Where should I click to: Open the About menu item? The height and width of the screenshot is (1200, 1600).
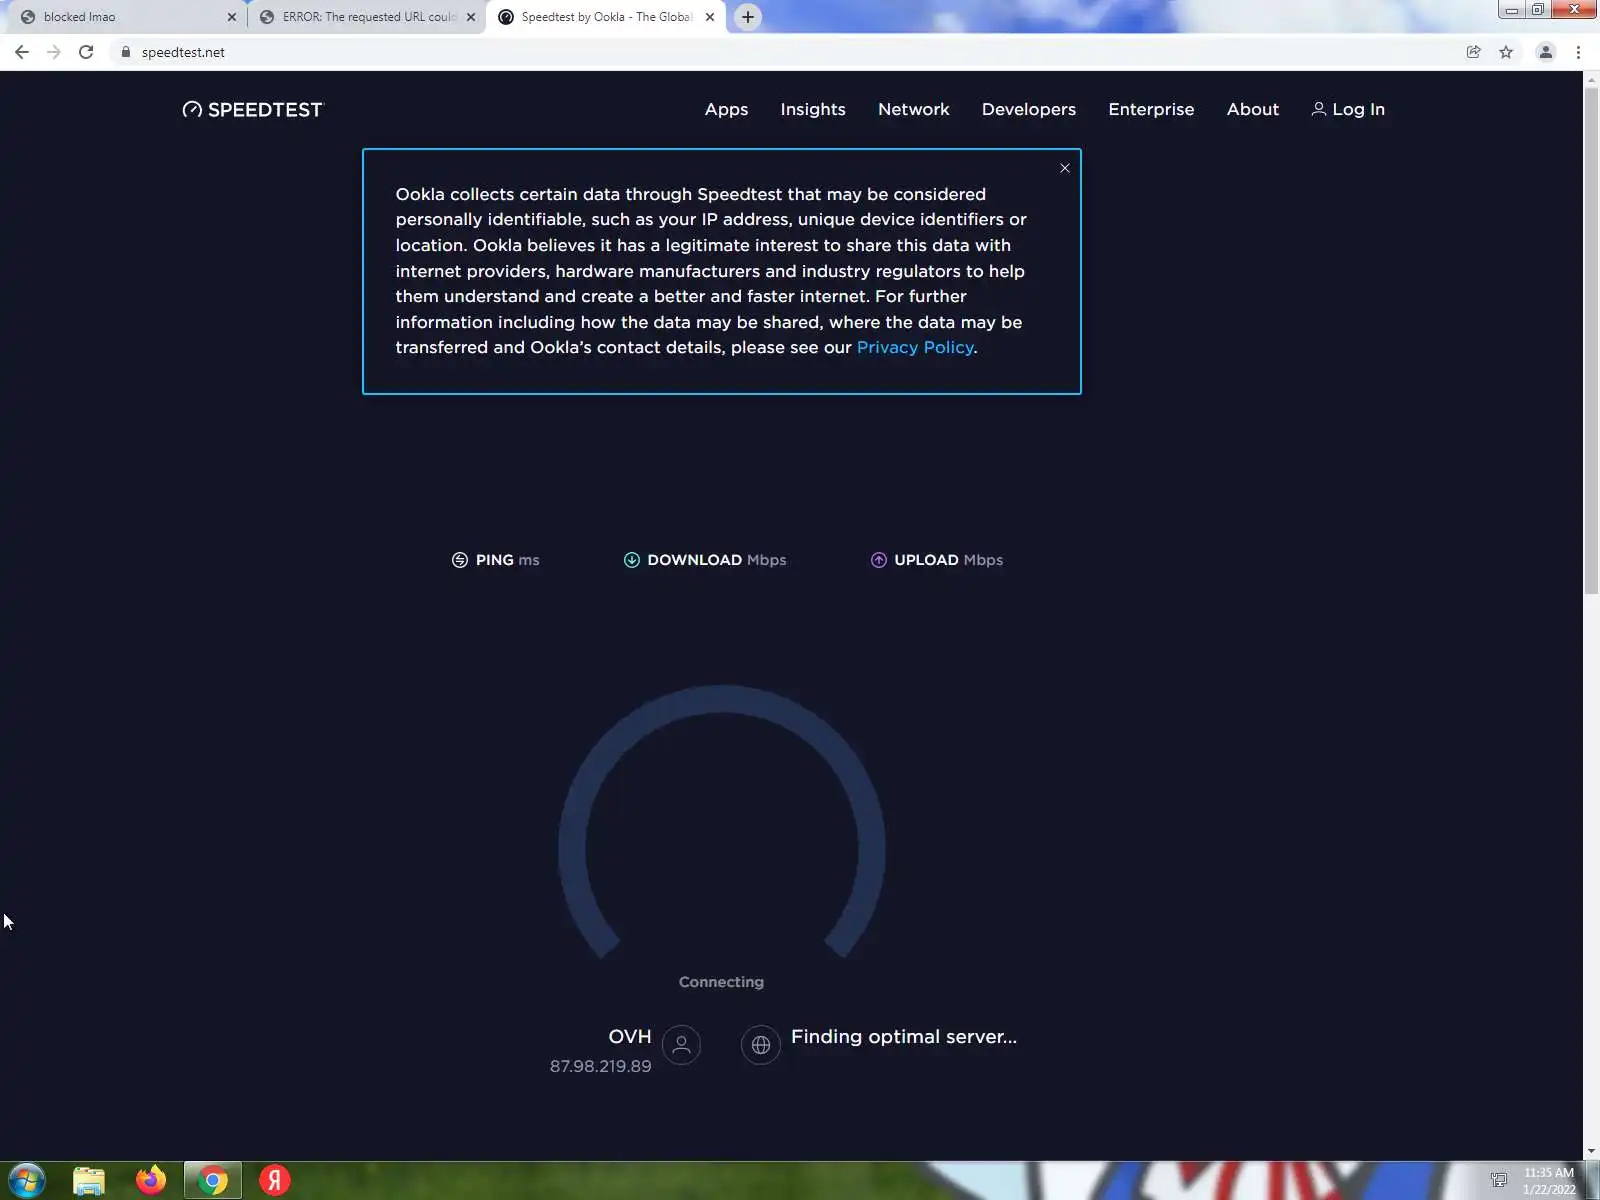[1253, 110]
